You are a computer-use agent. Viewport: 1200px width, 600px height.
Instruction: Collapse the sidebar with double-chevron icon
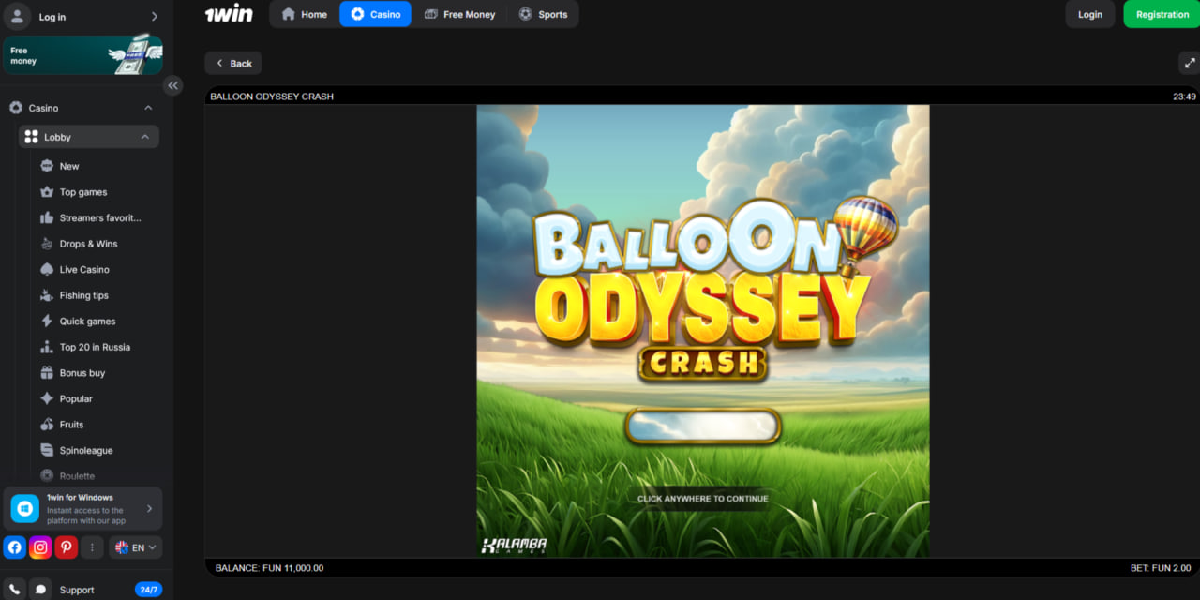[173, 86]
